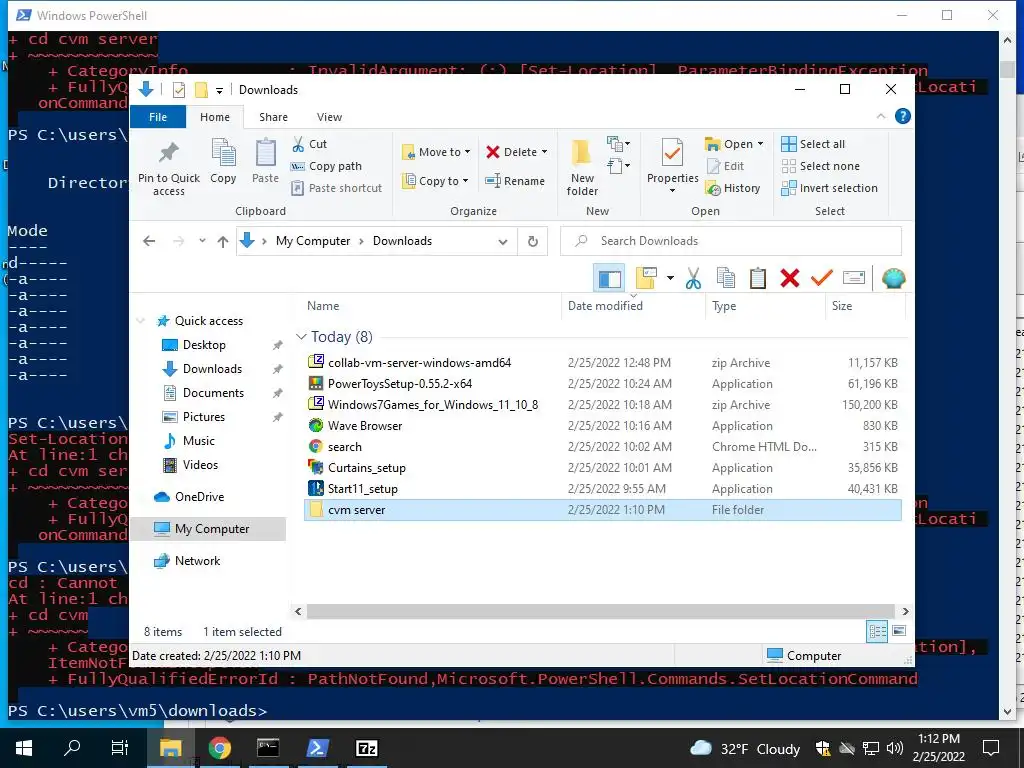Viewport: 1024px width, 768px height.
Task: Click the Rename button in the Organize group
Action: 515,181
